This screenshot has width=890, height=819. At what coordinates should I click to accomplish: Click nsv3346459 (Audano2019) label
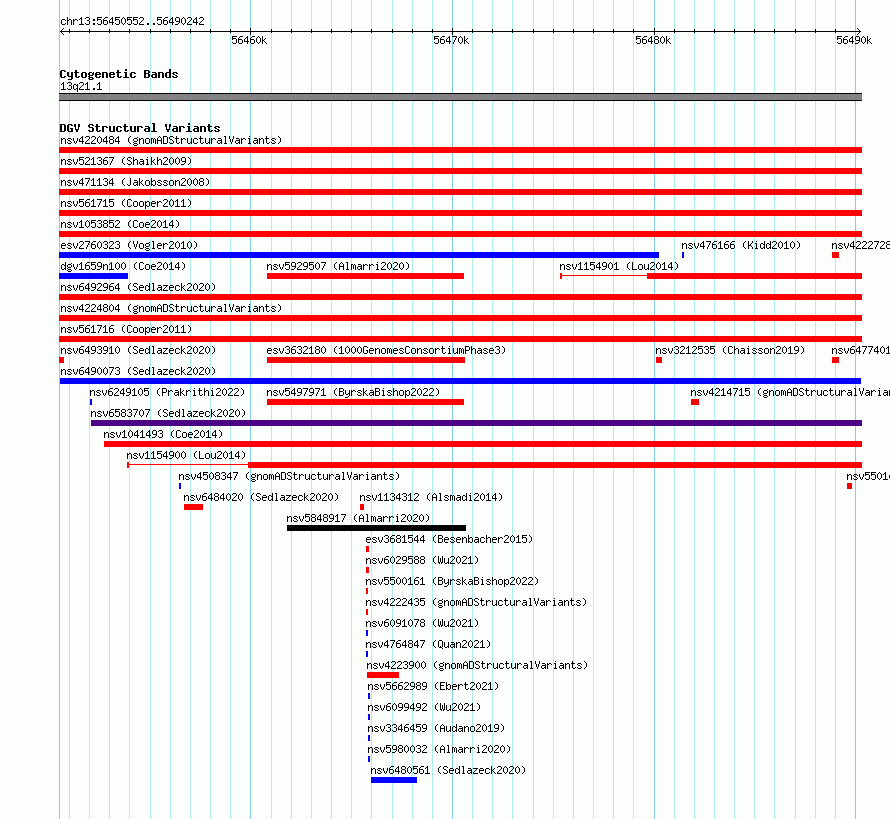[x=436, y=728]
